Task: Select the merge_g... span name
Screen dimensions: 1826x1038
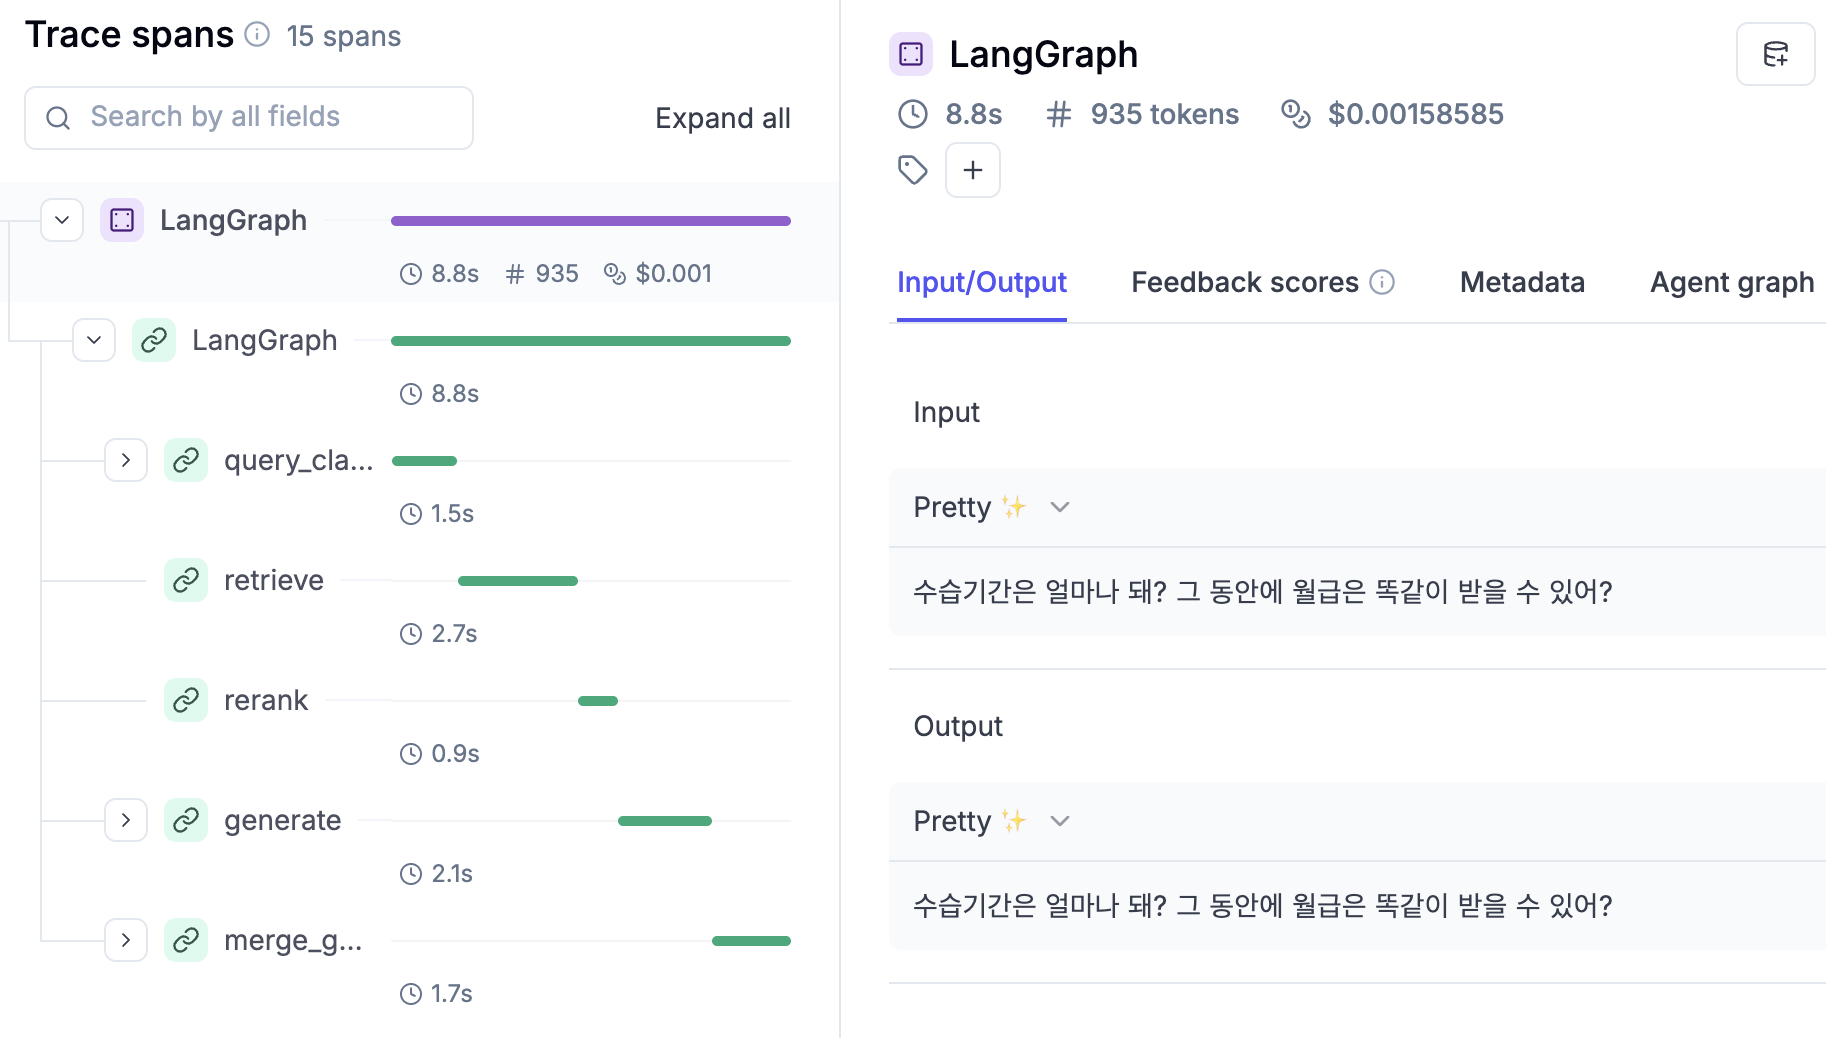Action: [293, 940]
